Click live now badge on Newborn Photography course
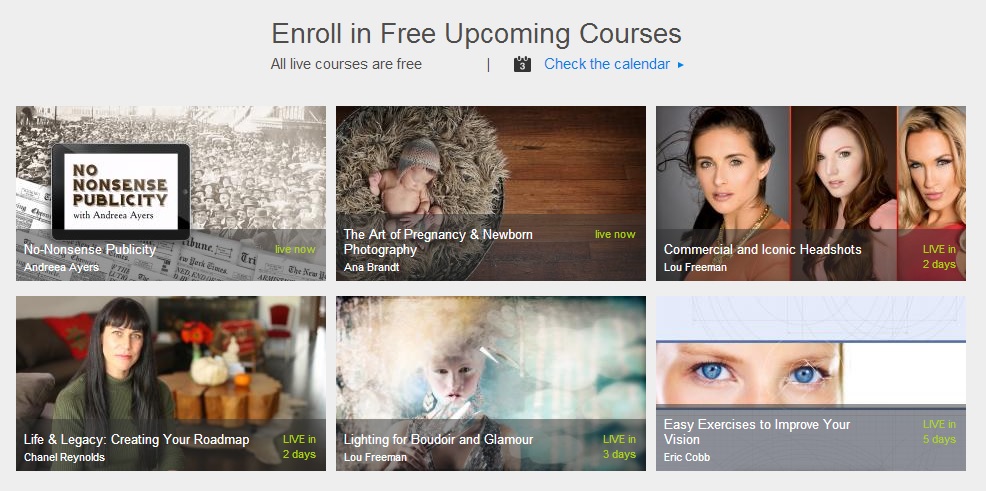Screen dimensions: 986x491 [615, 234]
